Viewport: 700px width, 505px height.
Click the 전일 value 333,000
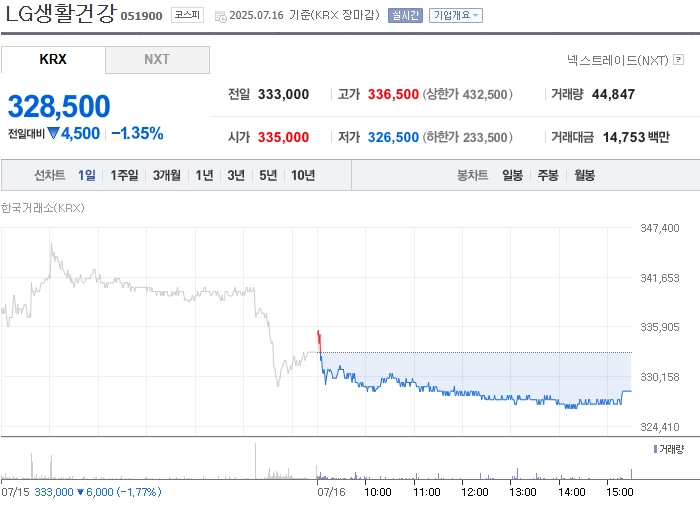pos(283,94)
